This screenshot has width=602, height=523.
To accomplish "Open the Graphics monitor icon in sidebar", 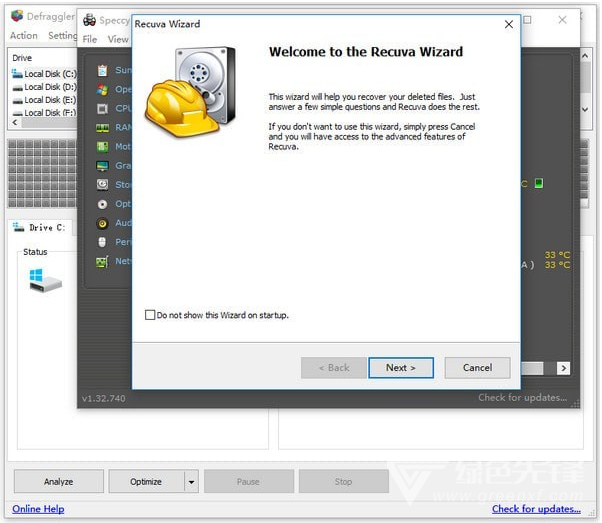I will pyautogui.click(x=102, y=165).
